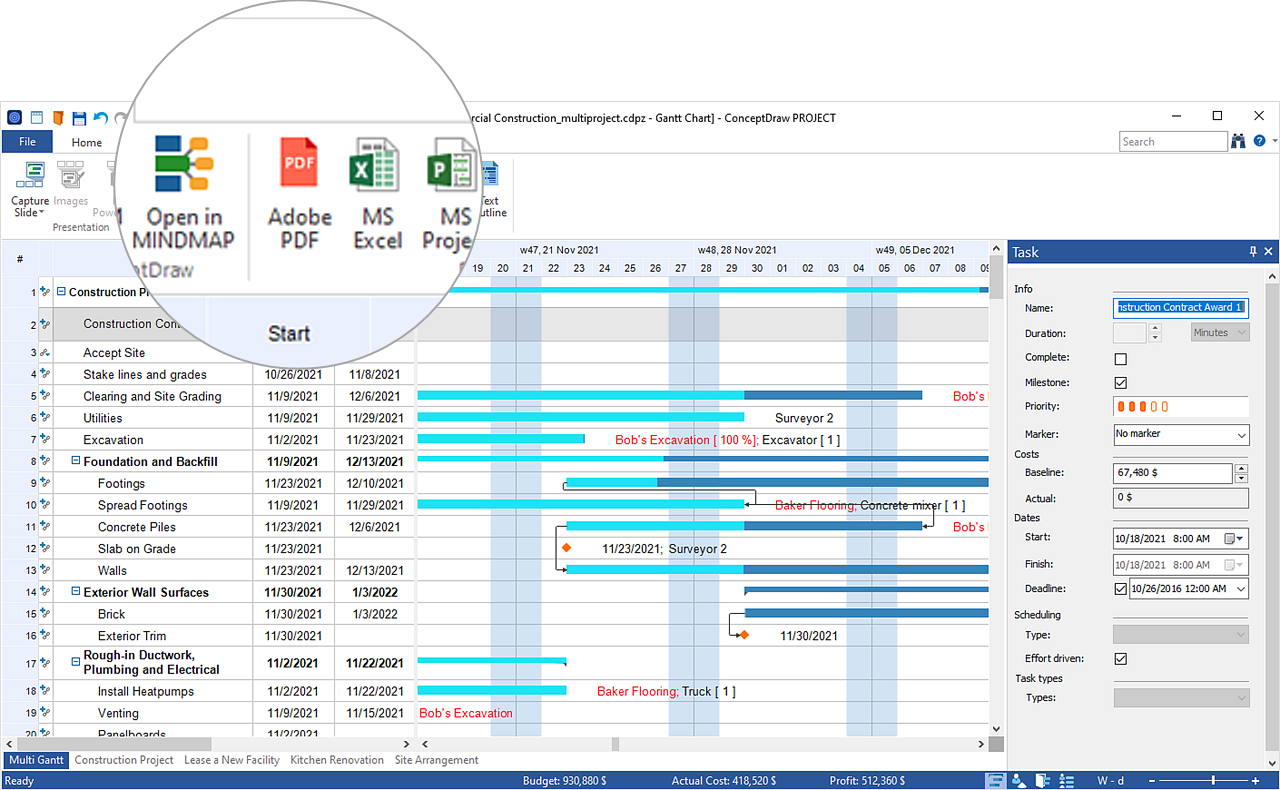Uncheck the Milestone checkbox
The image size is (1280, 790).
(1120, 383)
